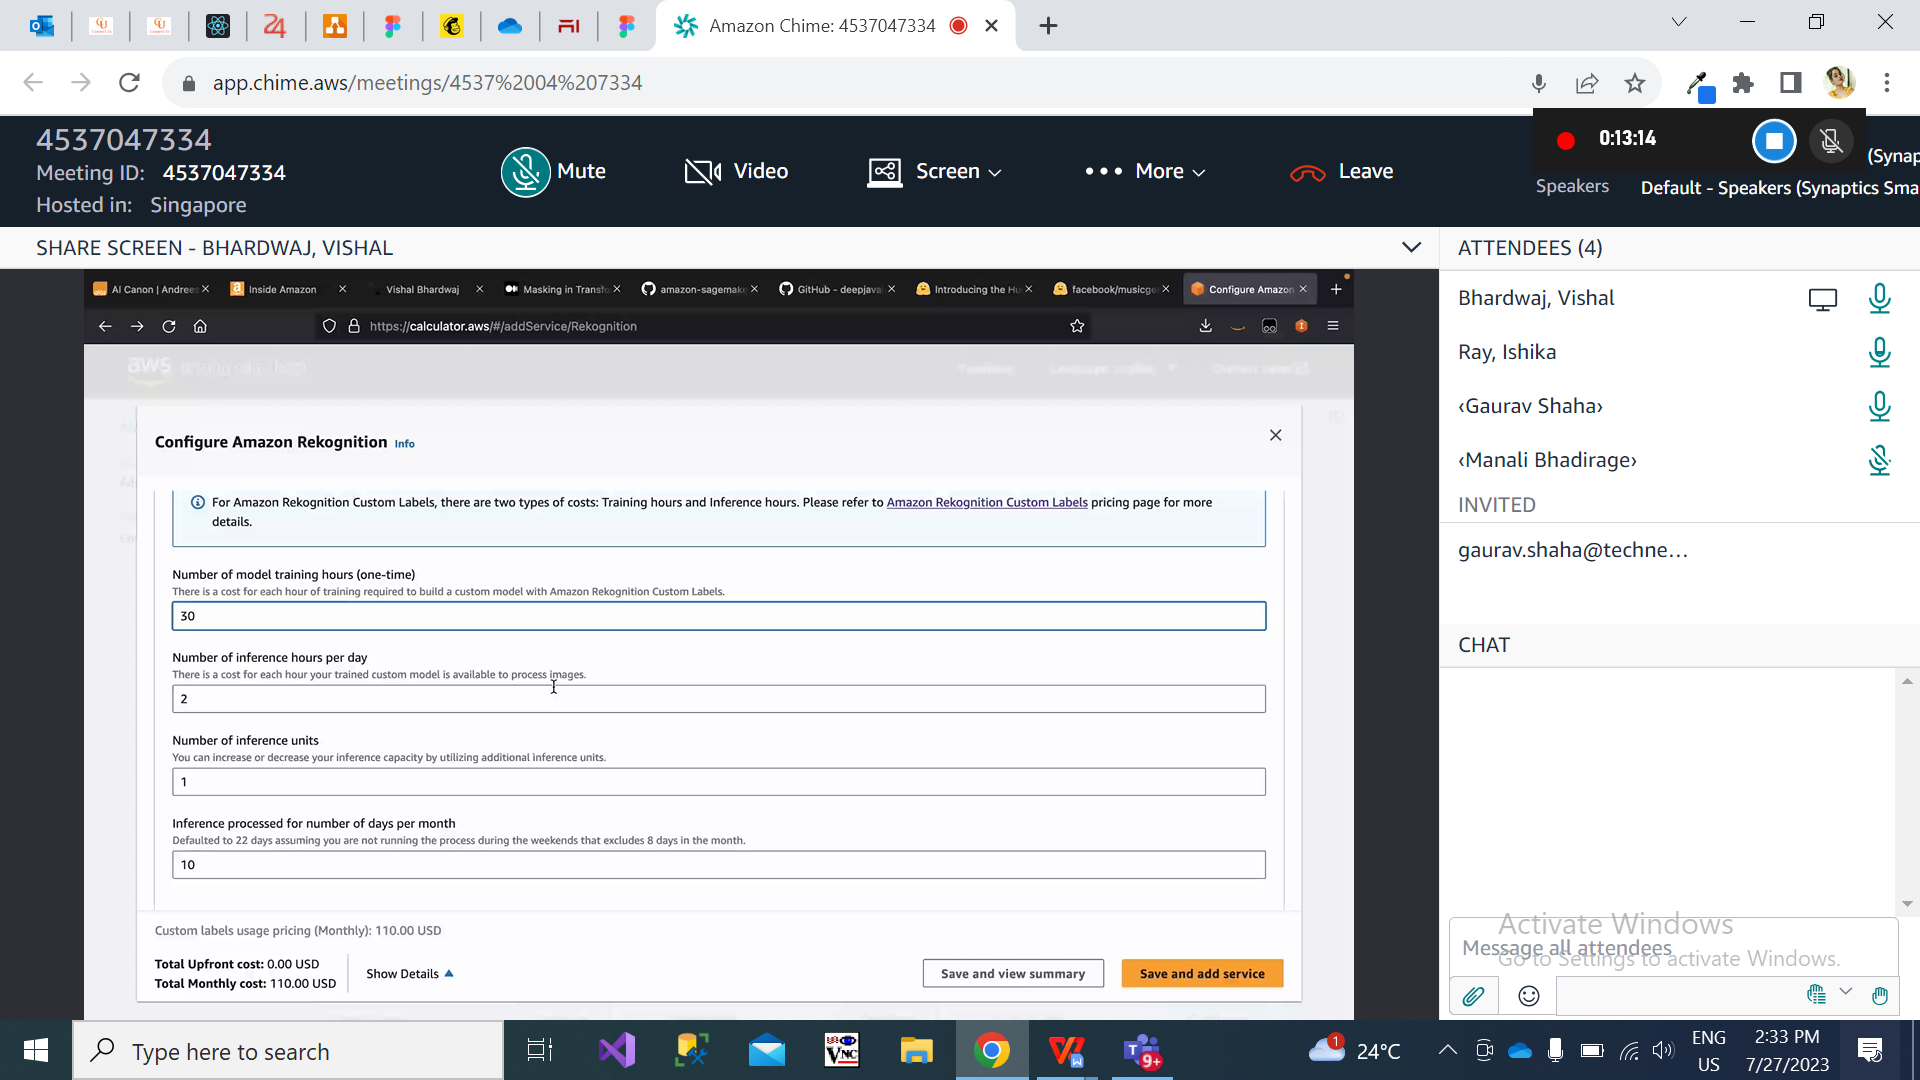1920x1080 pixels.
Task: Toggle recorder microphone mute
Action: point(1831,141)
